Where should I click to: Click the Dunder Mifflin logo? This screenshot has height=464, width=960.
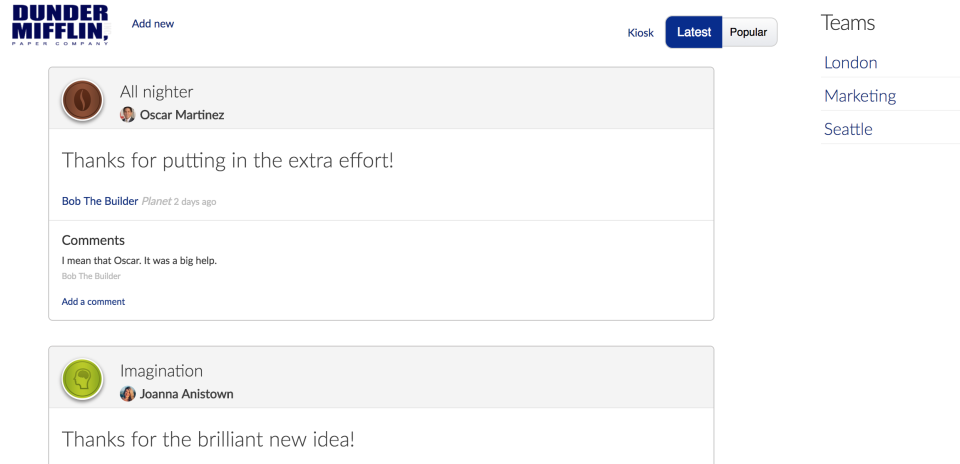coord(61,25)
